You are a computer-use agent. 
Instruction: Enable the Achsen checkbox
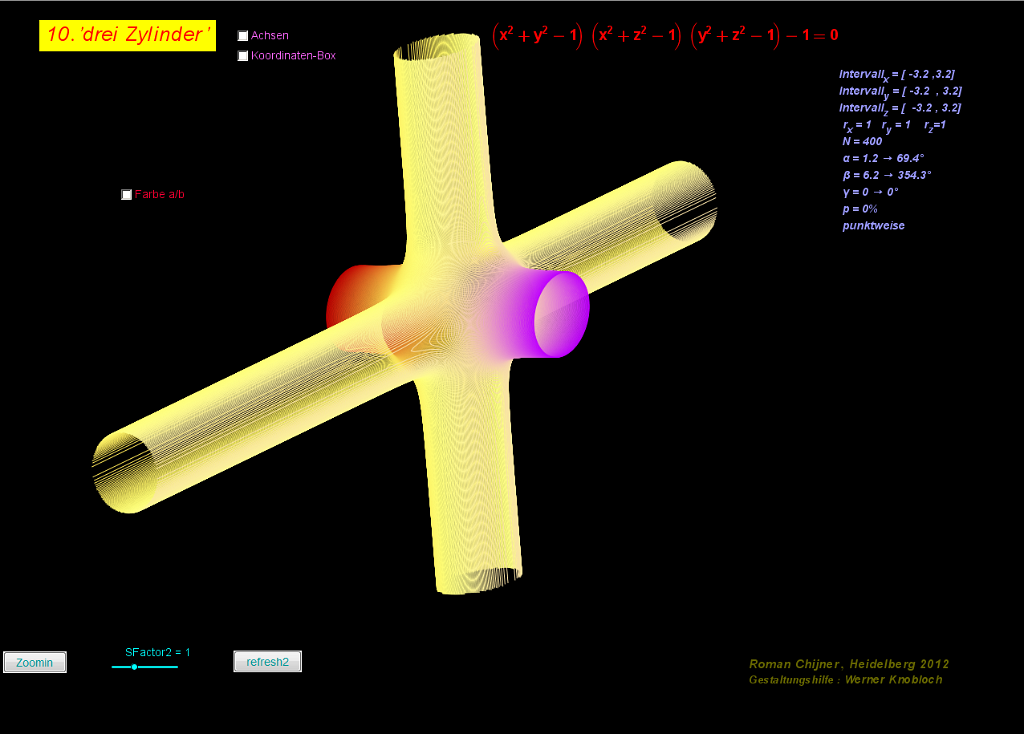pos(243,36)
